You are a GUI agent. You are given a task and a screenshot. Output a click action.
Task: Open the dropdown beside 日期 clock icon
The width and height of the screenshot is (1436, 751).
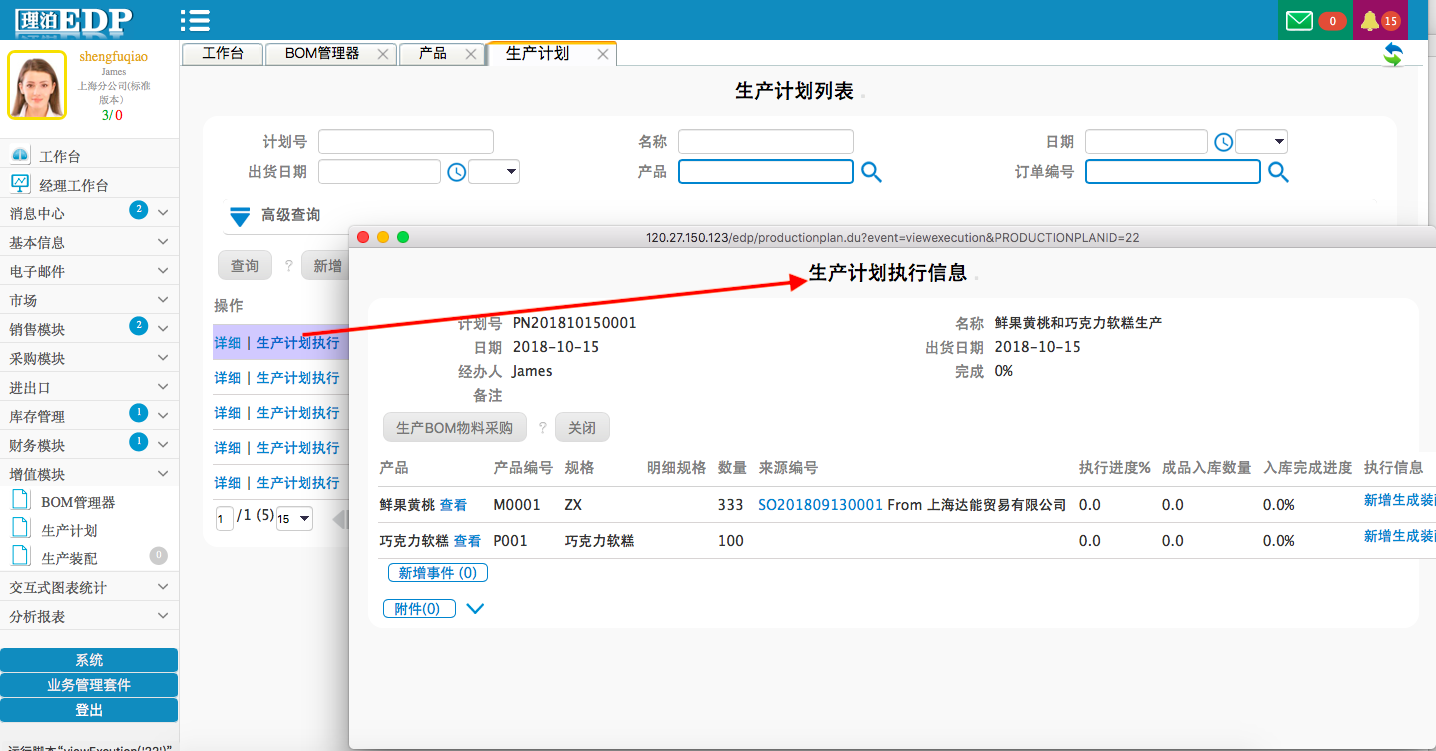tap(1261, 142)
